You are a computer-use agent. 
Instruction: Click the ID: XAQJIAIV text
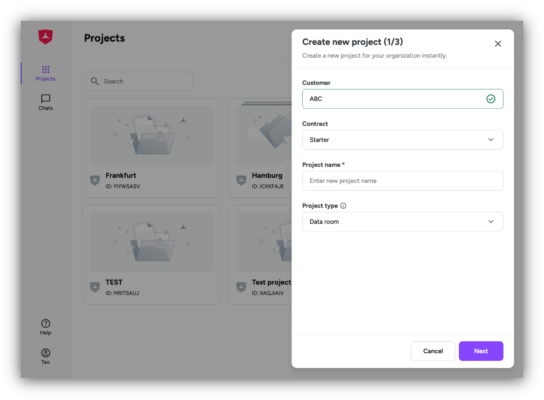click(x=268, y=293)
